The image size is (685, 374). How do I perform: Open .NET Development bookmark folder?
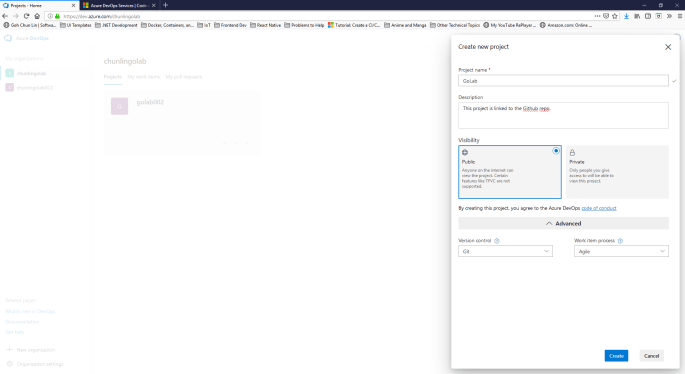[x=116, y=25]
